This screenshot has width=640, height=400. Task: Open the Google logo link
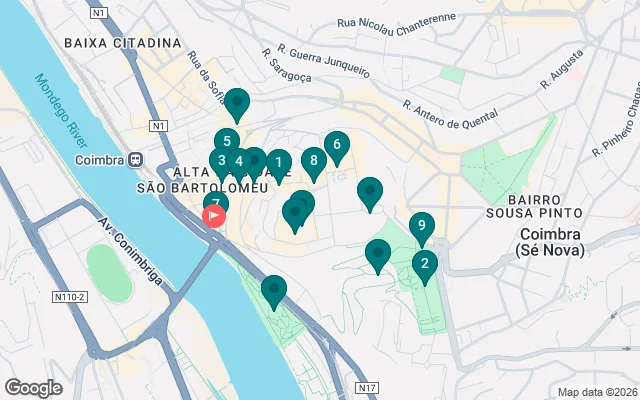(34, 388)
